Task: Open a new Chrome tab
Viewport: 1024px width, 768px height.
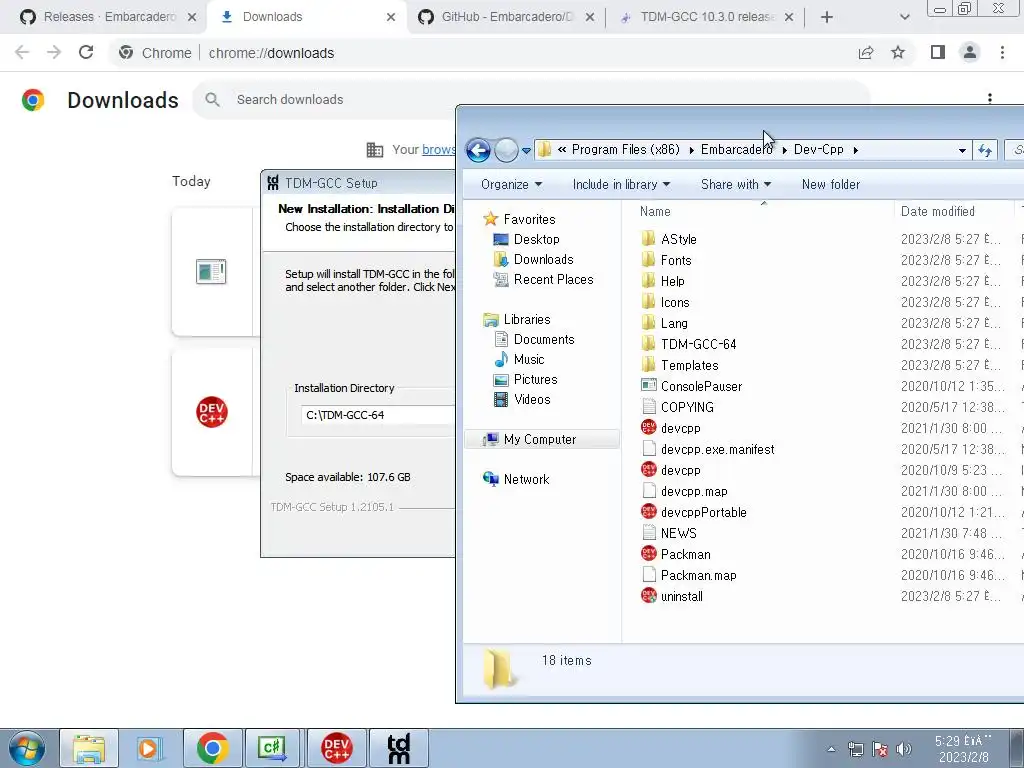Action: tap(827, 18)
